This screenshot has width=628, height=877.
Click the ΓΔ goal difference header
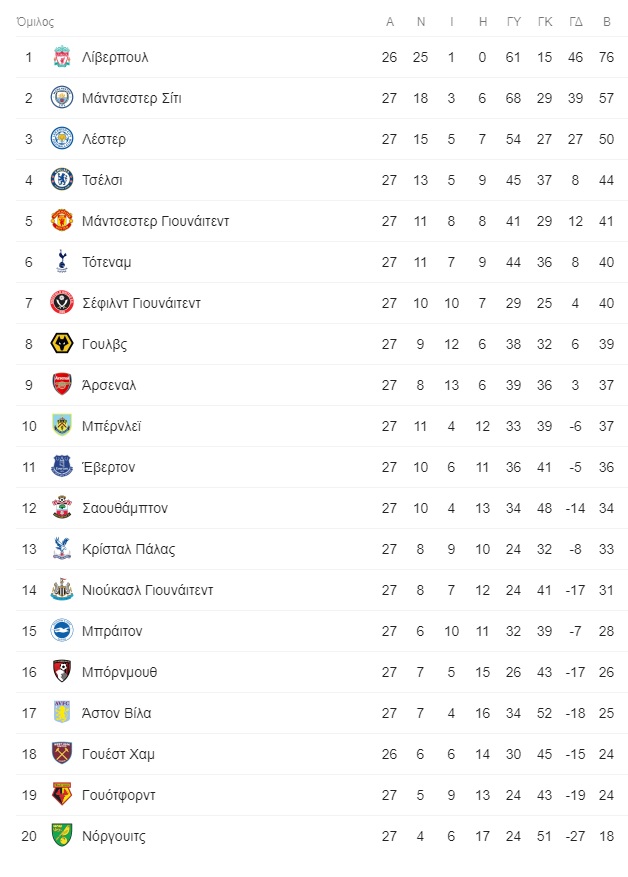pyautogui.click(x=575, y=22)
